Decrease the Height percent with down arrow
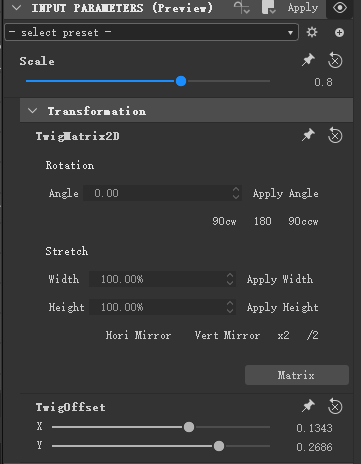Screen dimensions: 361x464 [x=230, y=311]
